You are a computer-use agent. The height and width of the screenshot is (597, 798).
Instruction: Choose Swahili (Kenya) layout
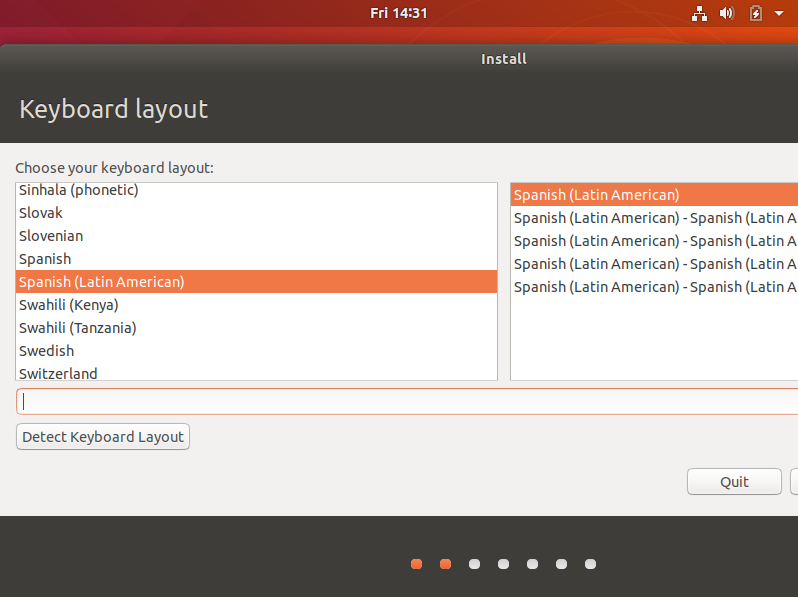click(68, 305)
